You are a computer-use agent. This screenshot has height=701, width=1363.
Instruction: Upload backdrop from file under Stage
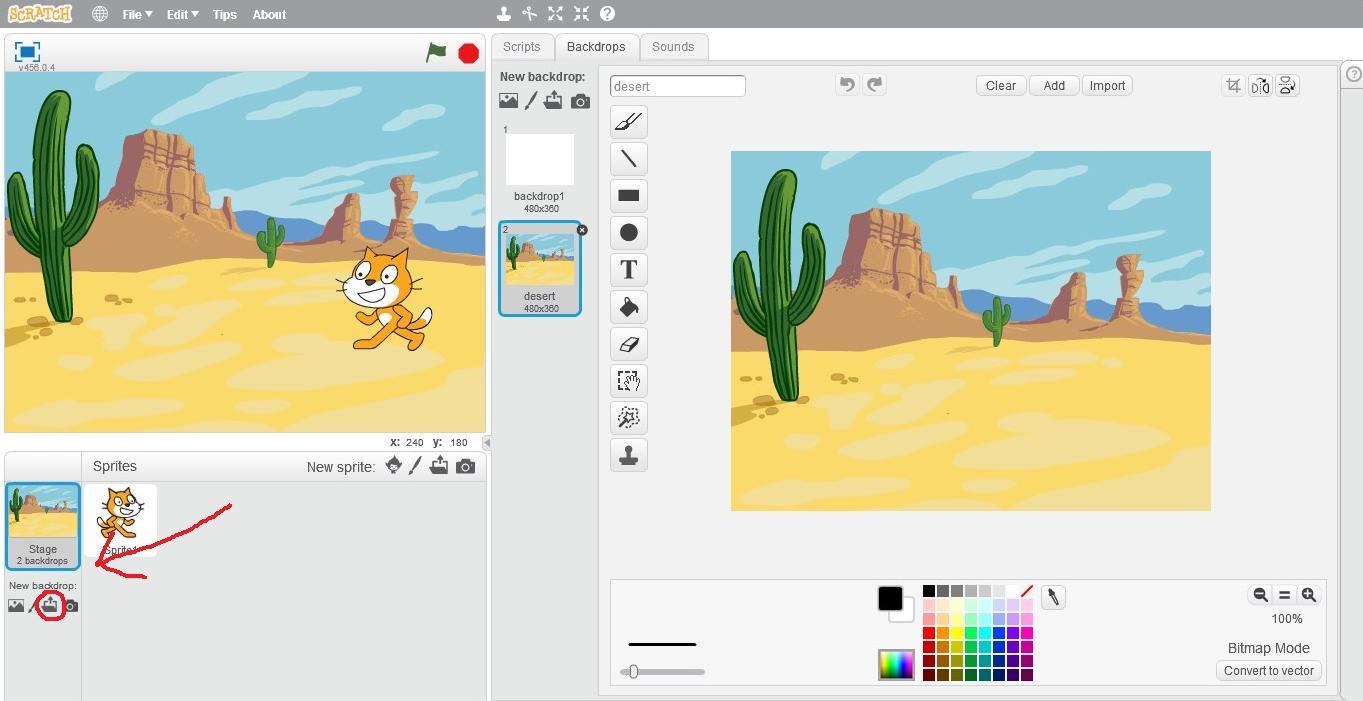pos(50,605)
